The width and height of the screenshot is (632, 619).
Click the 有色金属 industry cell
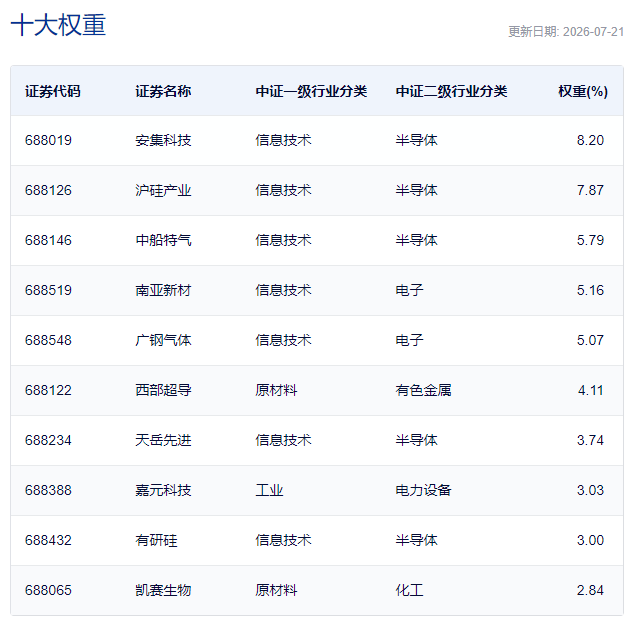click(x=424, y=390)
